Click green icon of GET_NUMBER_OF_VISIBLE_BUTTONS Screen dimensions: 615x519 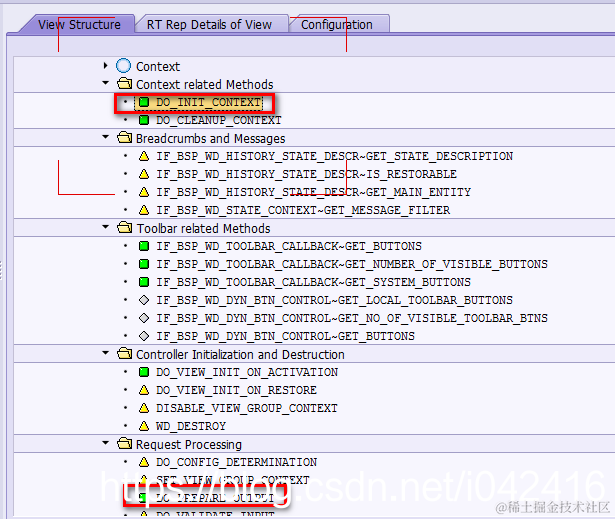144,264
